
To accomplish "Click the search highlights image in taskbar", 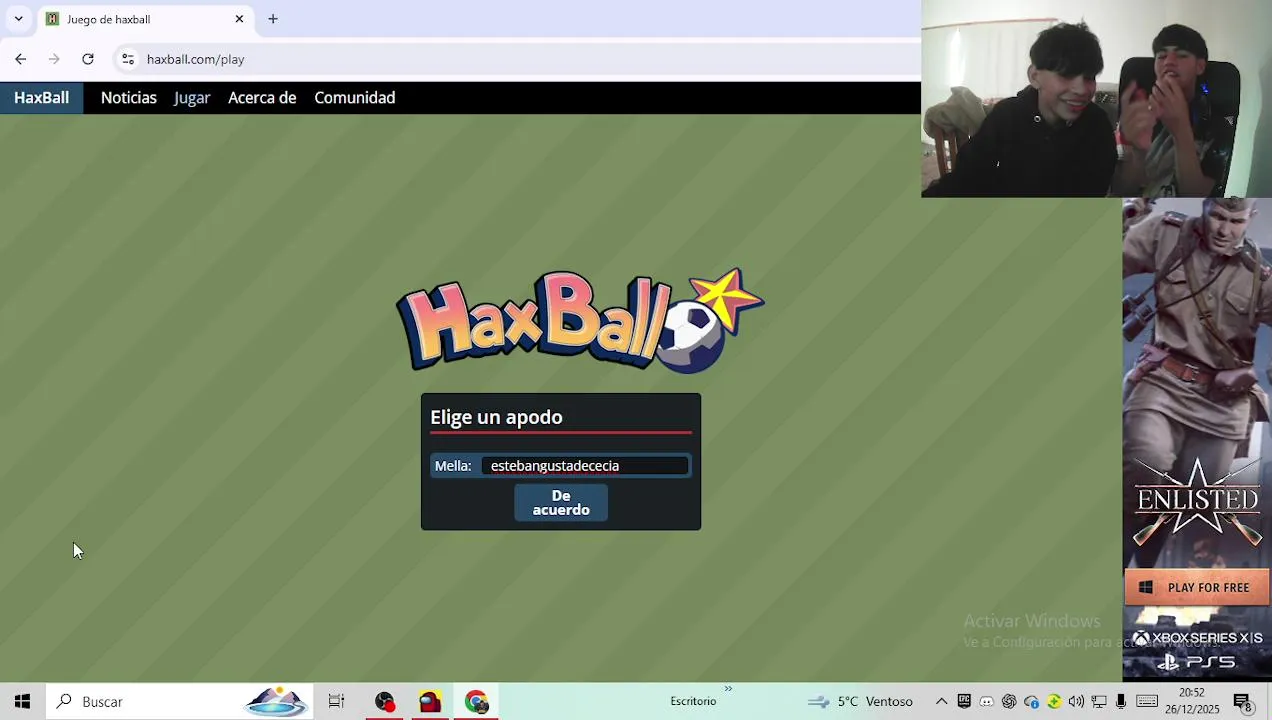I will [276, 702].
